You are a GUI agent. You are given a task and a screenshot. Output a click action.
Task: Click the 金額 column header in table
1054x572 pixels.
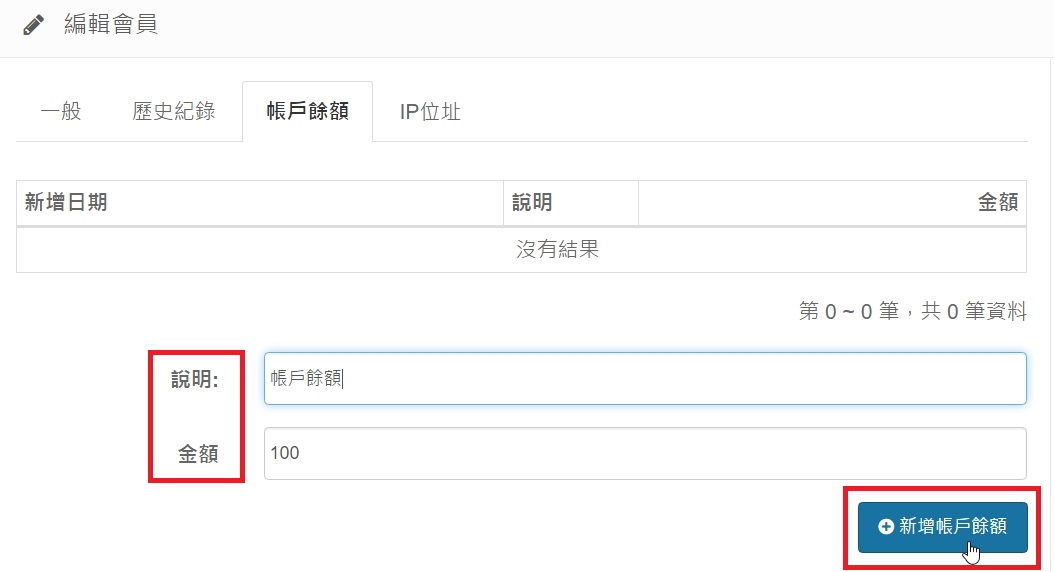(x=997, y=203)
